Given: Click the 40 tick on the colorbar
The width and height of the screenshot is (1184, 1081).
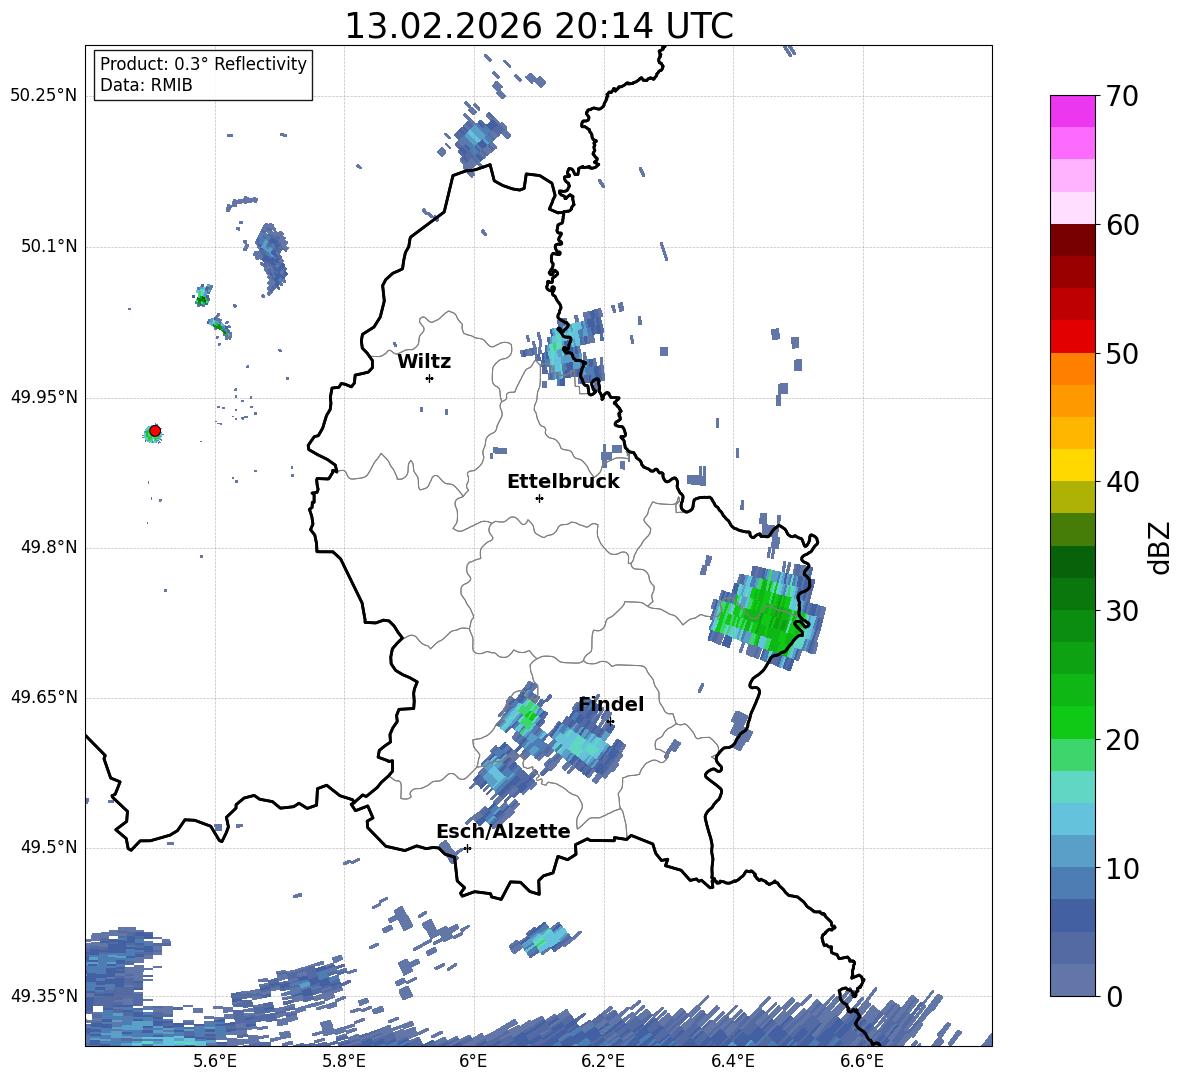Looking at the screenshot, I should (x=1121, y=482).
